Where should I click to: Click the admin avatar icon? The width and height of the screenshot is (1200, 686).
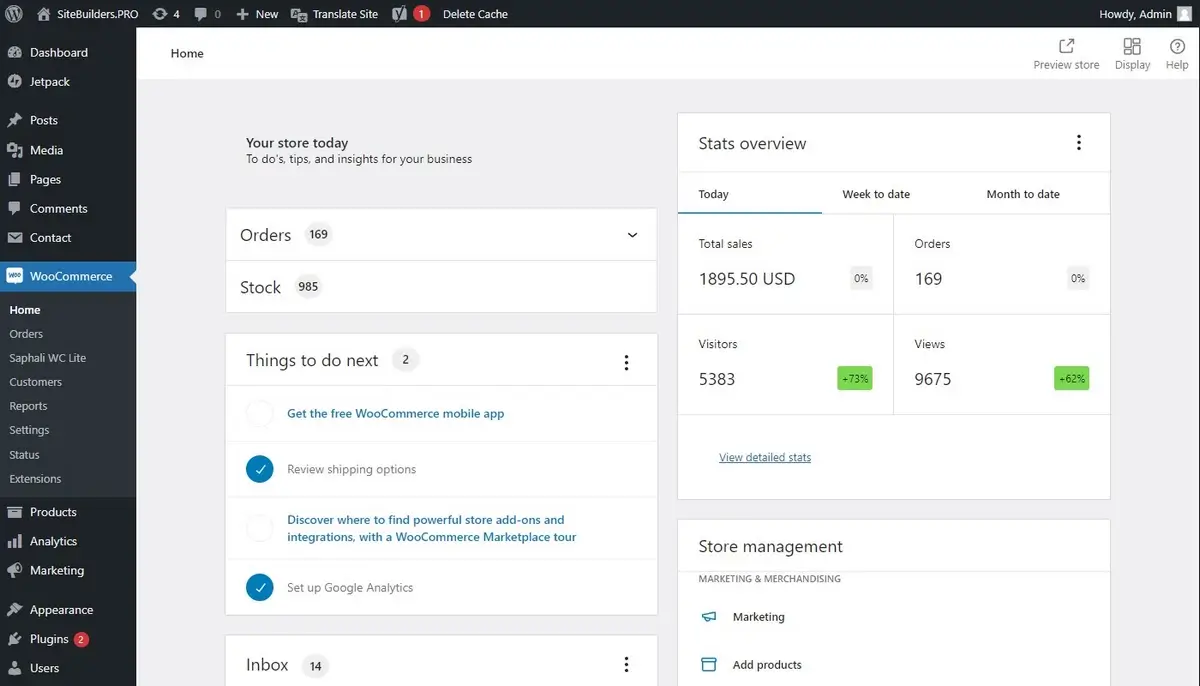(1185, 14)
